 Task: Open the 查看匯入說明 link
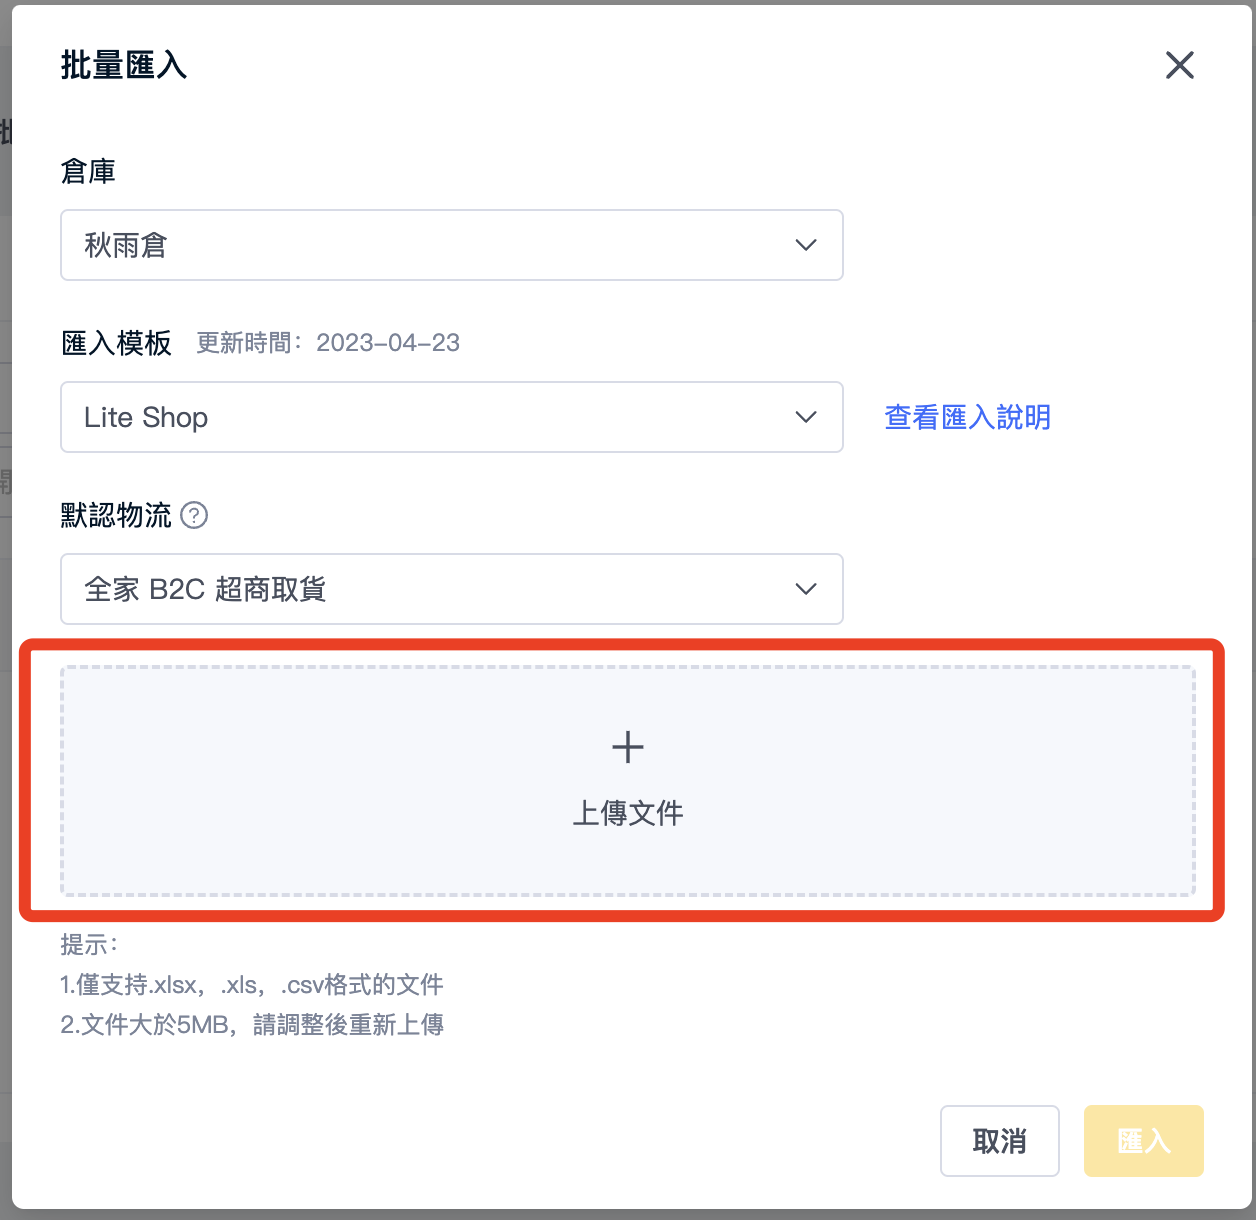[968, 417]
